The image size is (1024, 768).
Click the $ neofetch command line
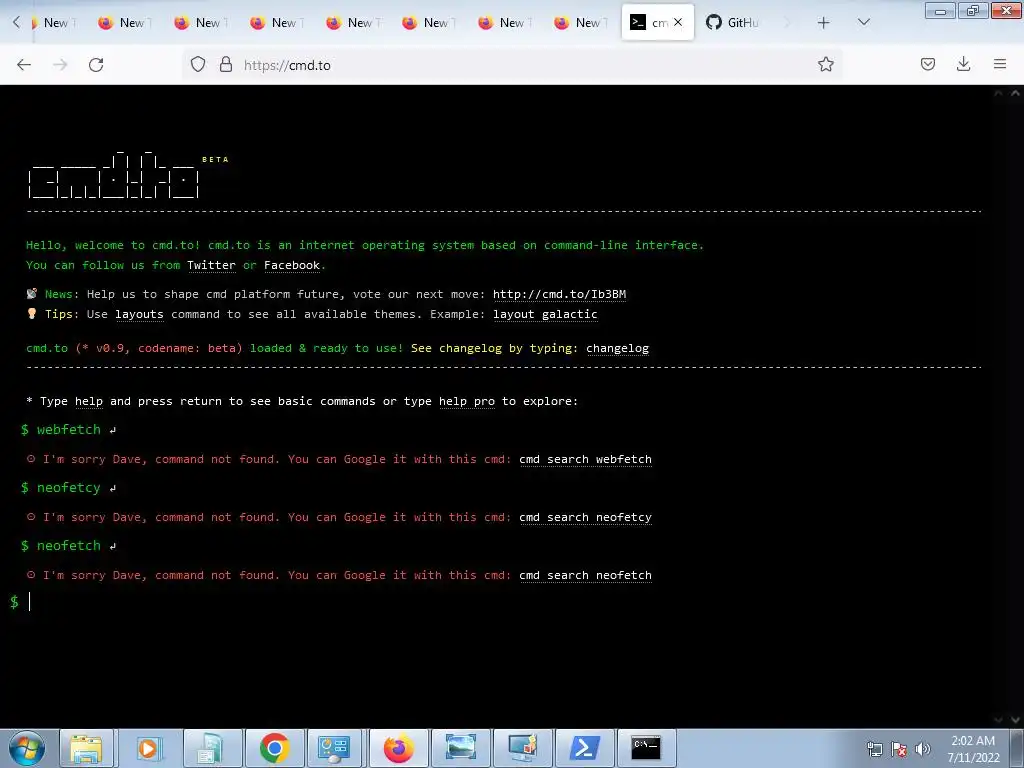[x=69, y=546]
